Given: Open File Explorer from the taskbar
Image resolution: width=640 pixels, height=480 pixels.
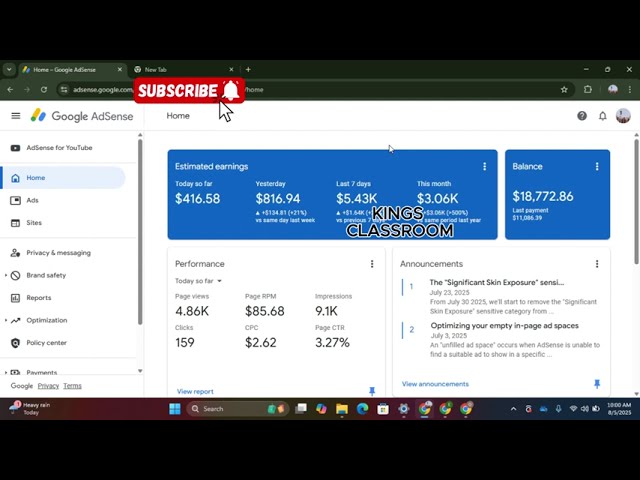Looking at the screenshot, I should click(342, 409).
